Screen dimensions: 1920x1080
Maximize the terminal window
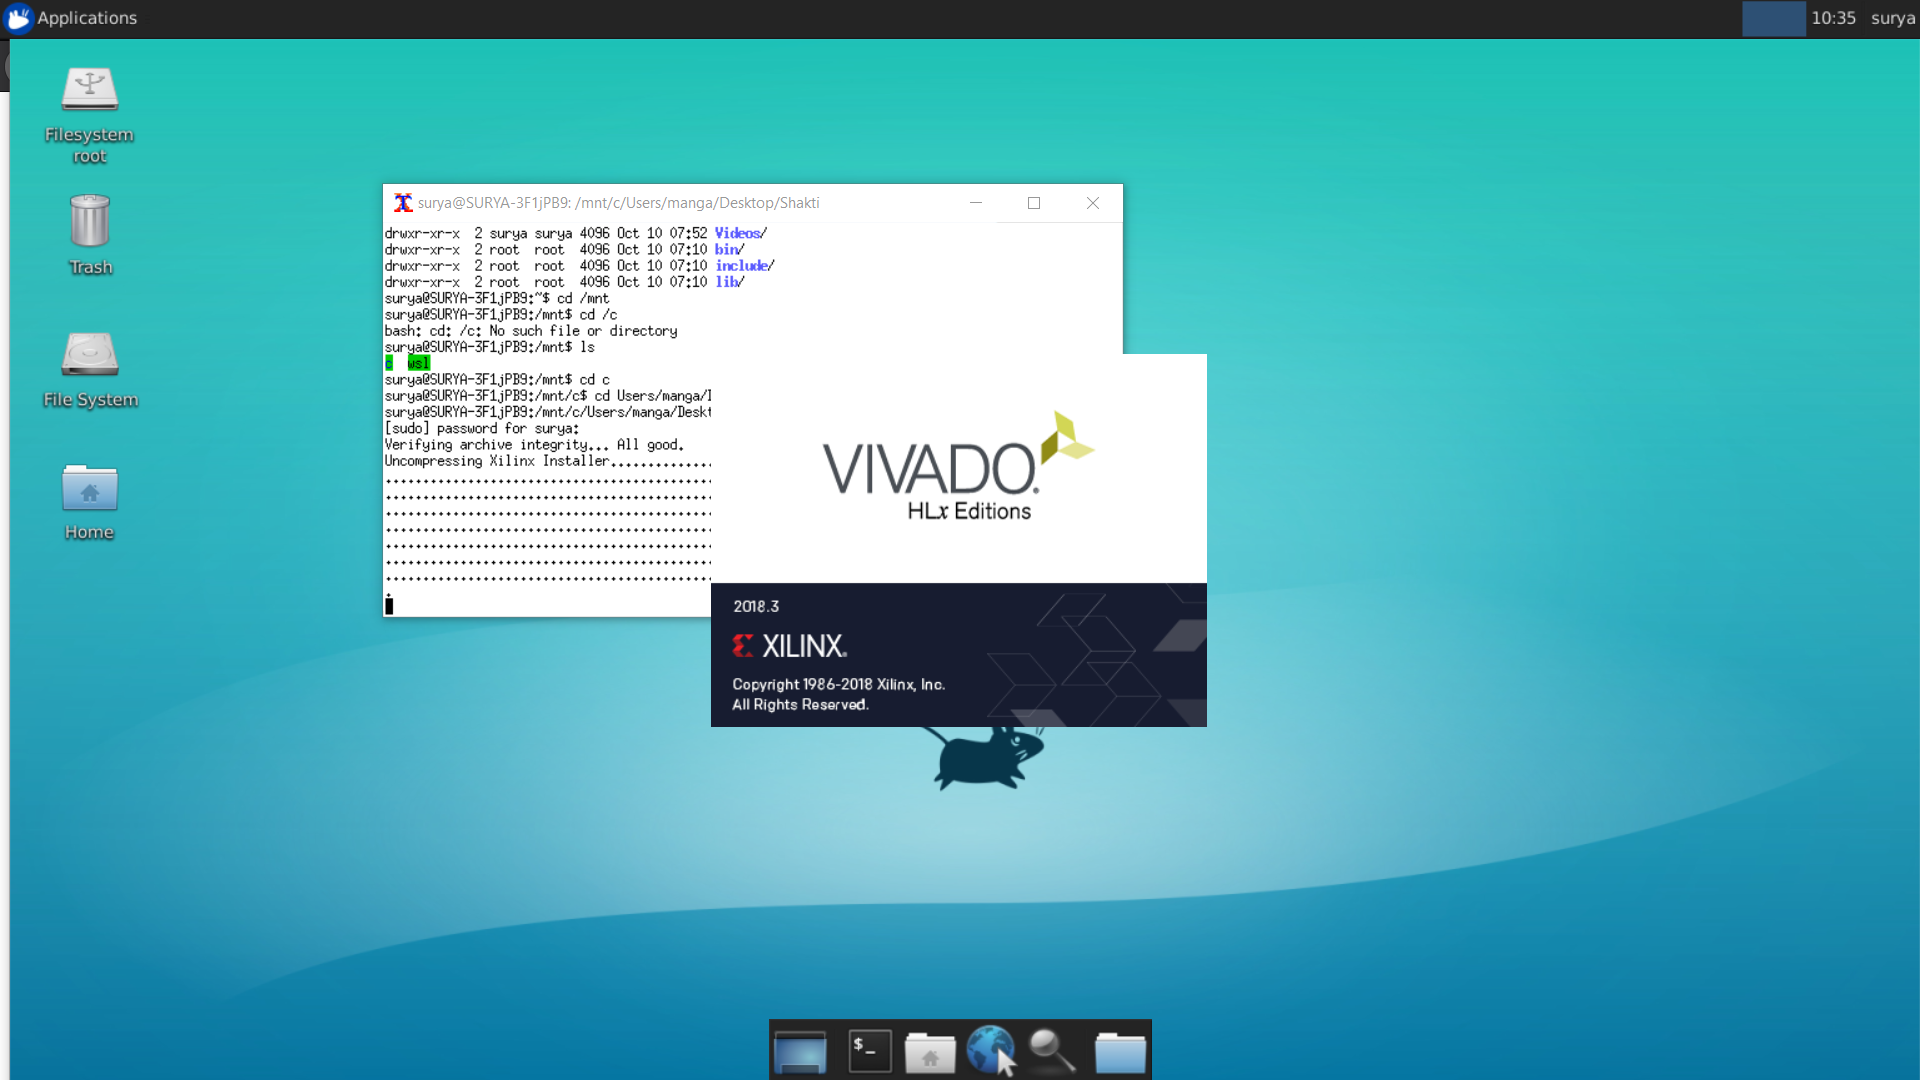[1034, 203]
